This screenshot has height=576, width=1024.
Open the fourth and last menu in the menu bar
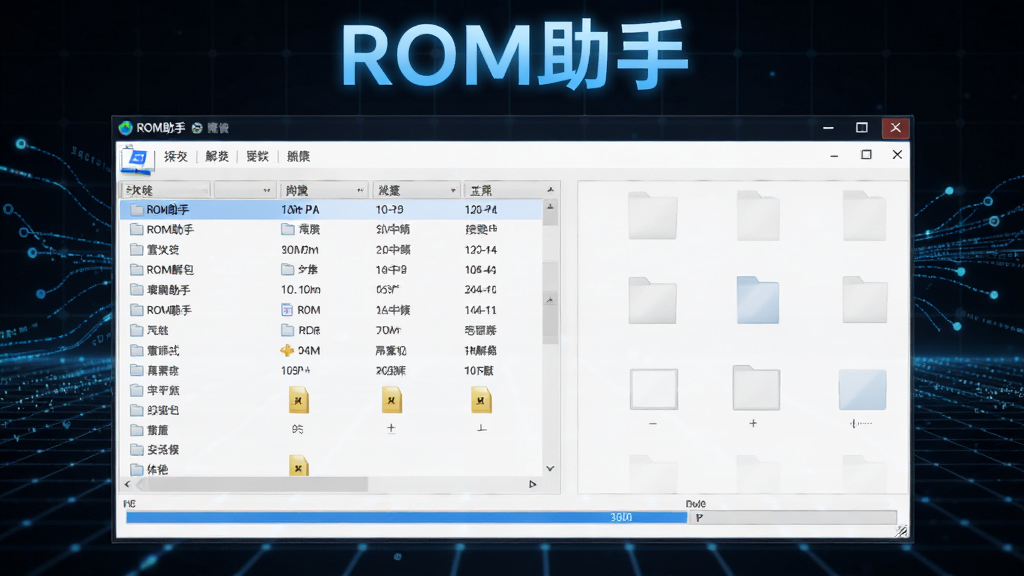(x=298, y=156)
